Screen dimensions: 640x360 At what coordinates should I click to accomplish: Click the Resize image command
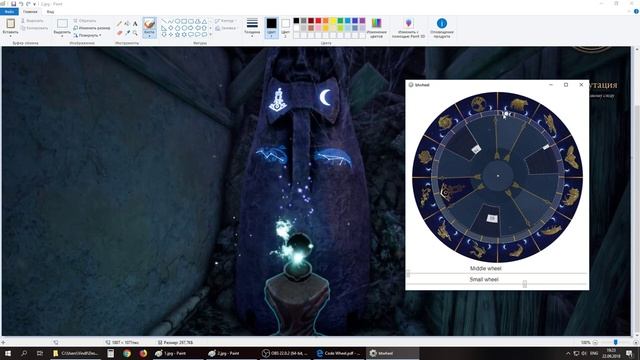click(91, 28)
